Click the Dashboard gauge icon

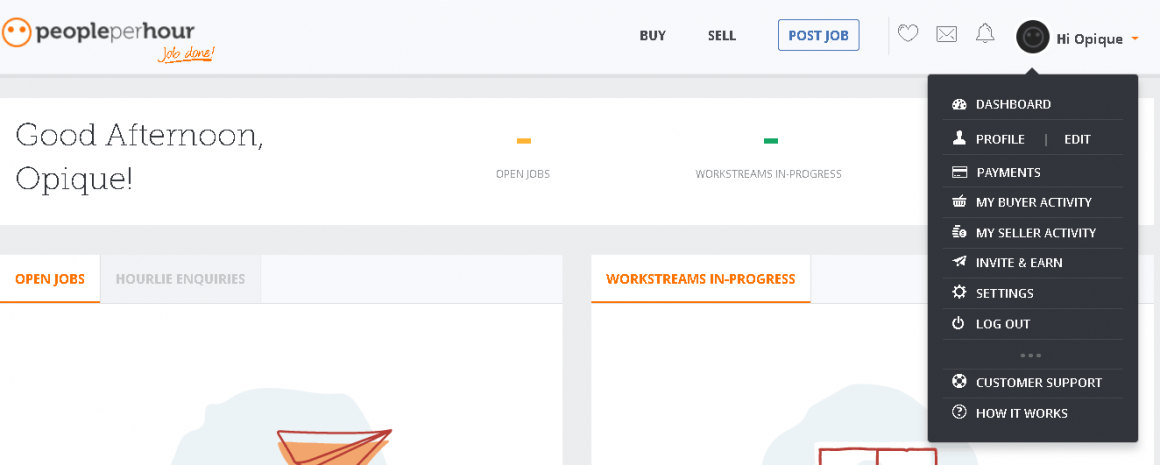959,104
